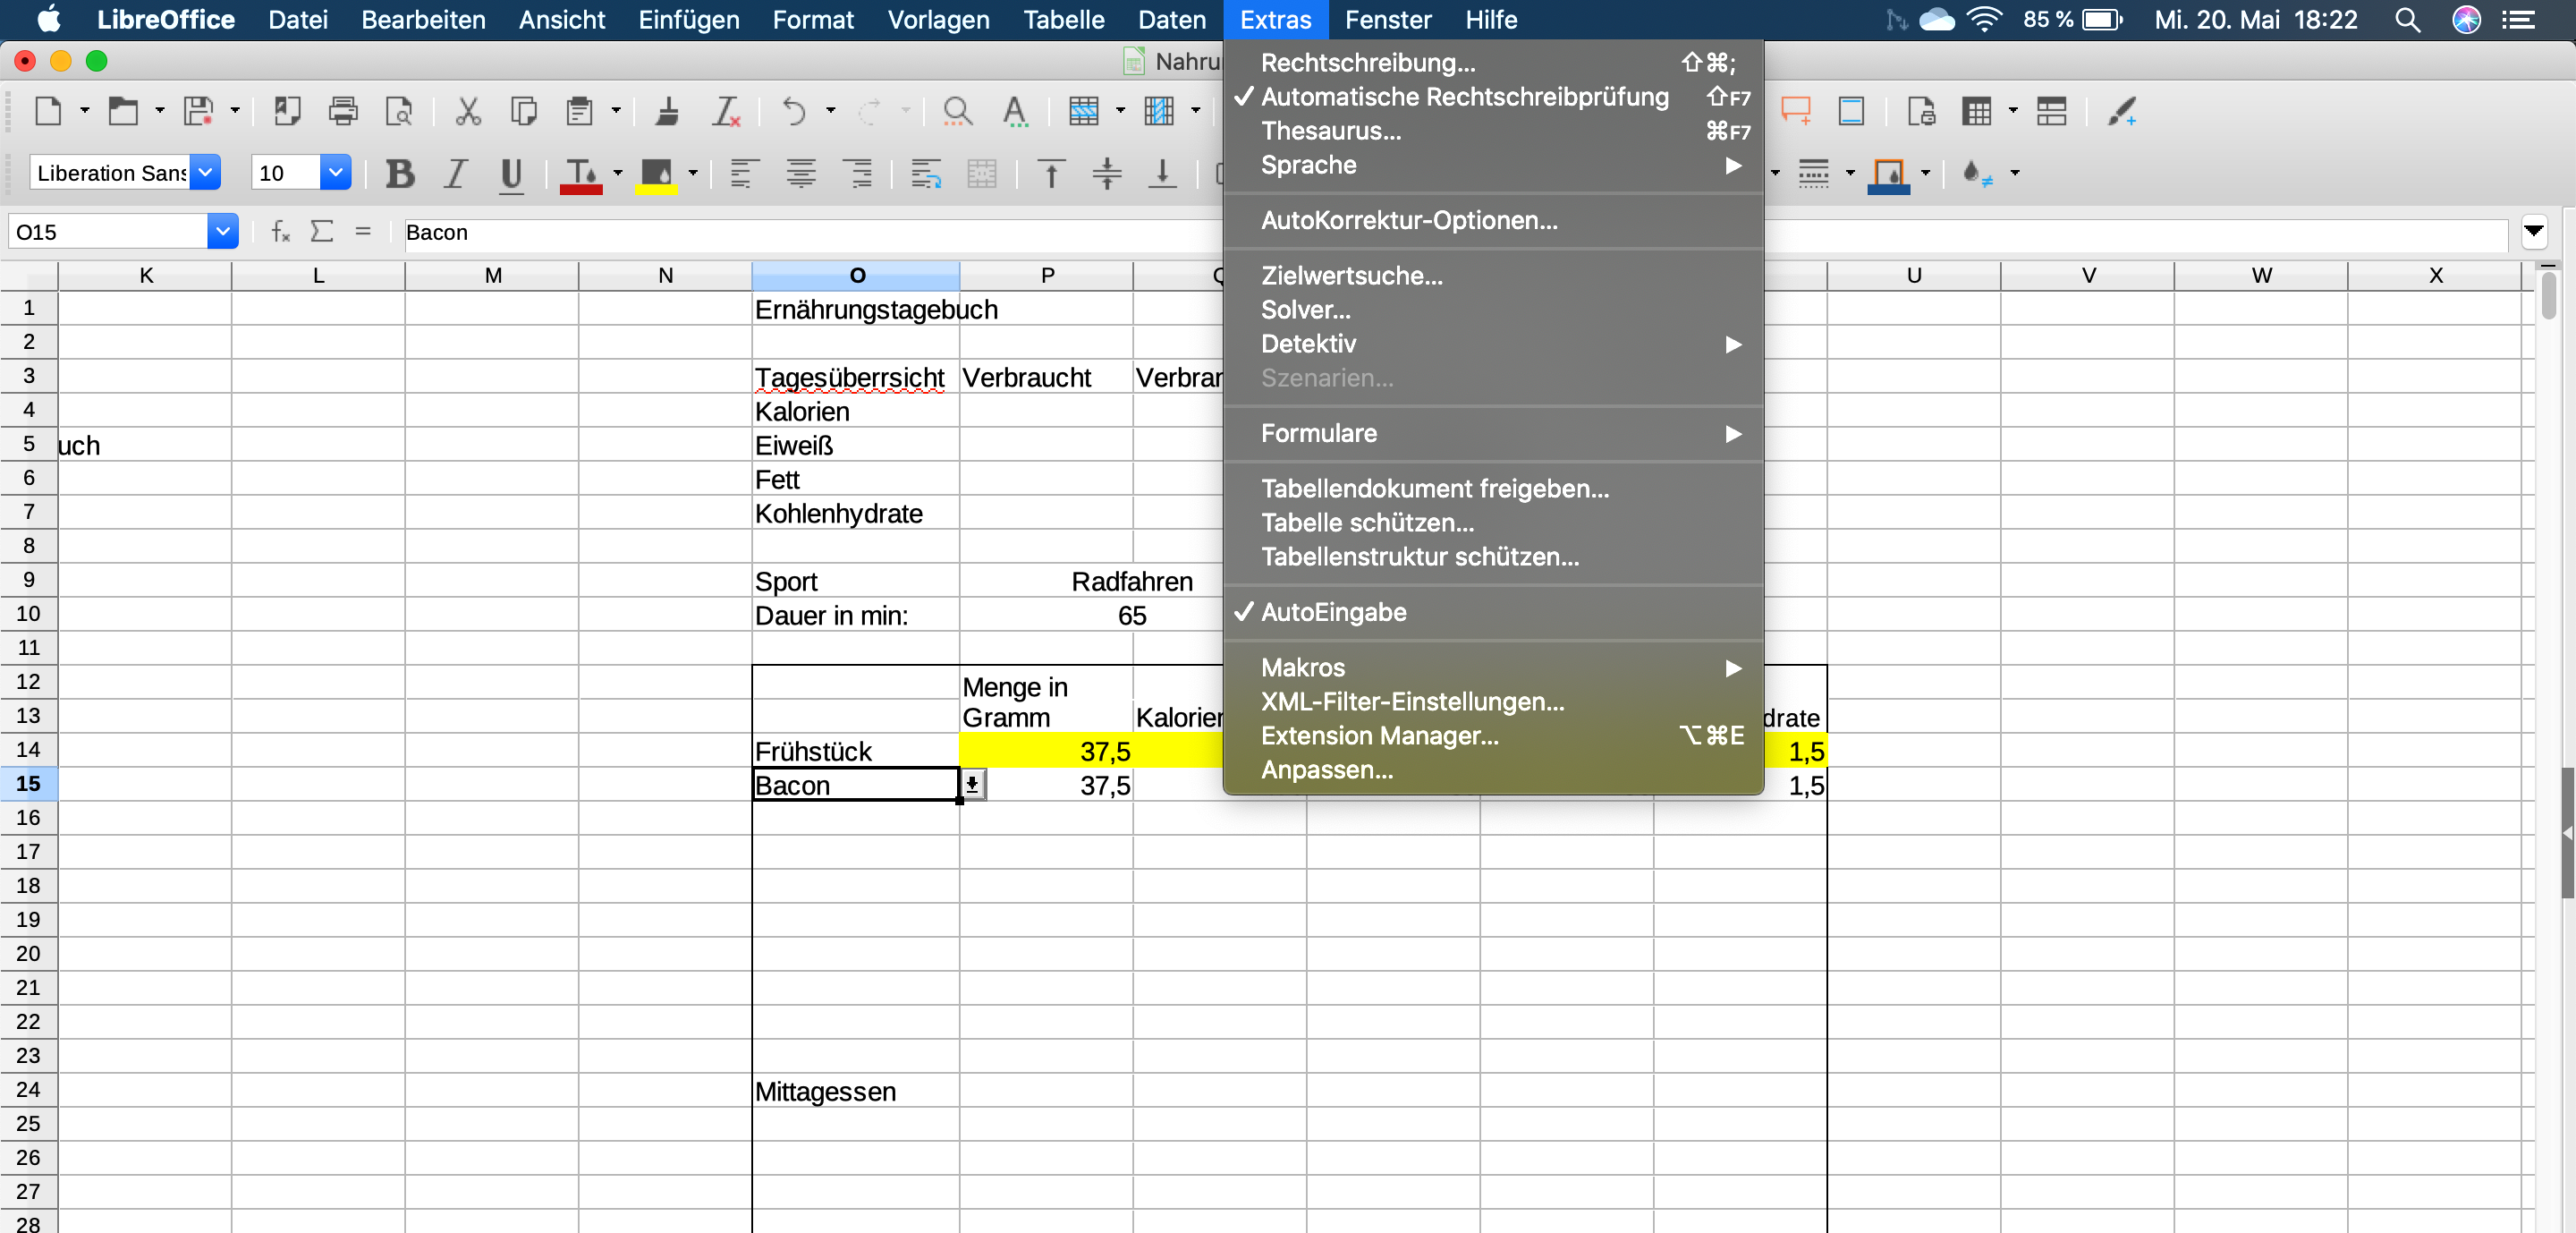
Task: Open the Daten menu
Action: (x=1172, y=20)
